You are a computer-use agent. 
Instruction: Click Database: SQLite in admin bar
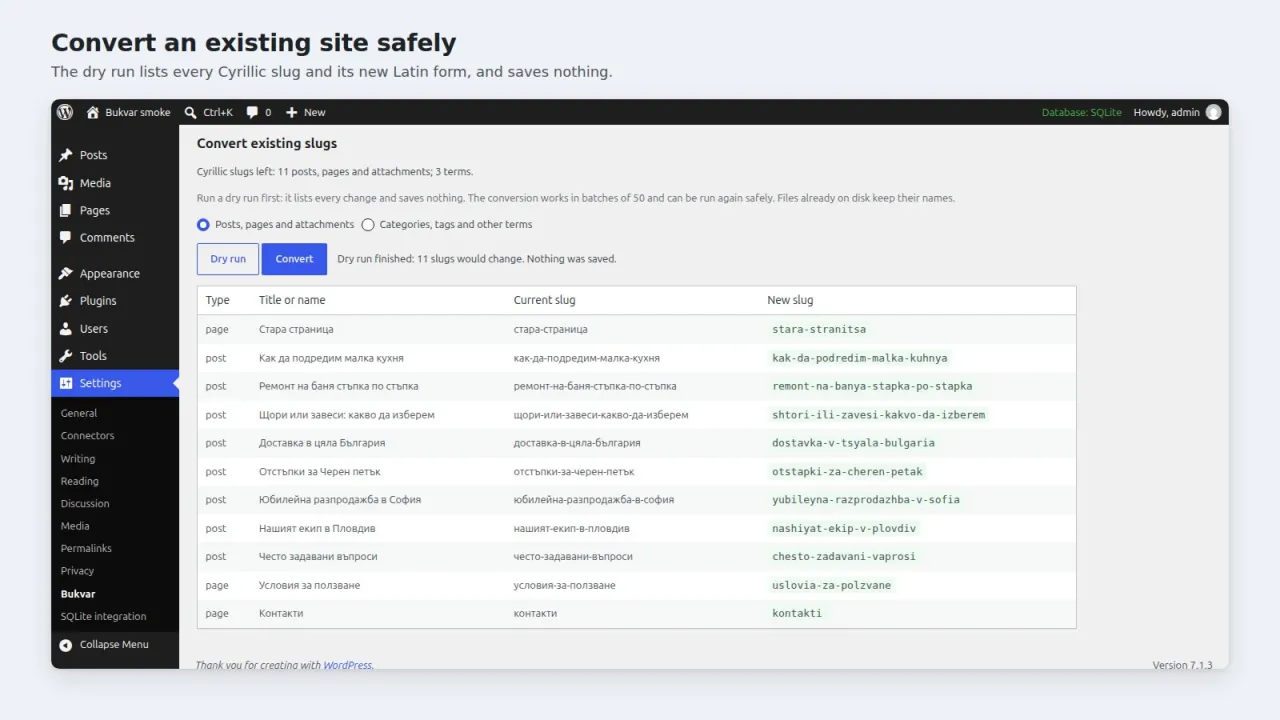coord(1082,112)
